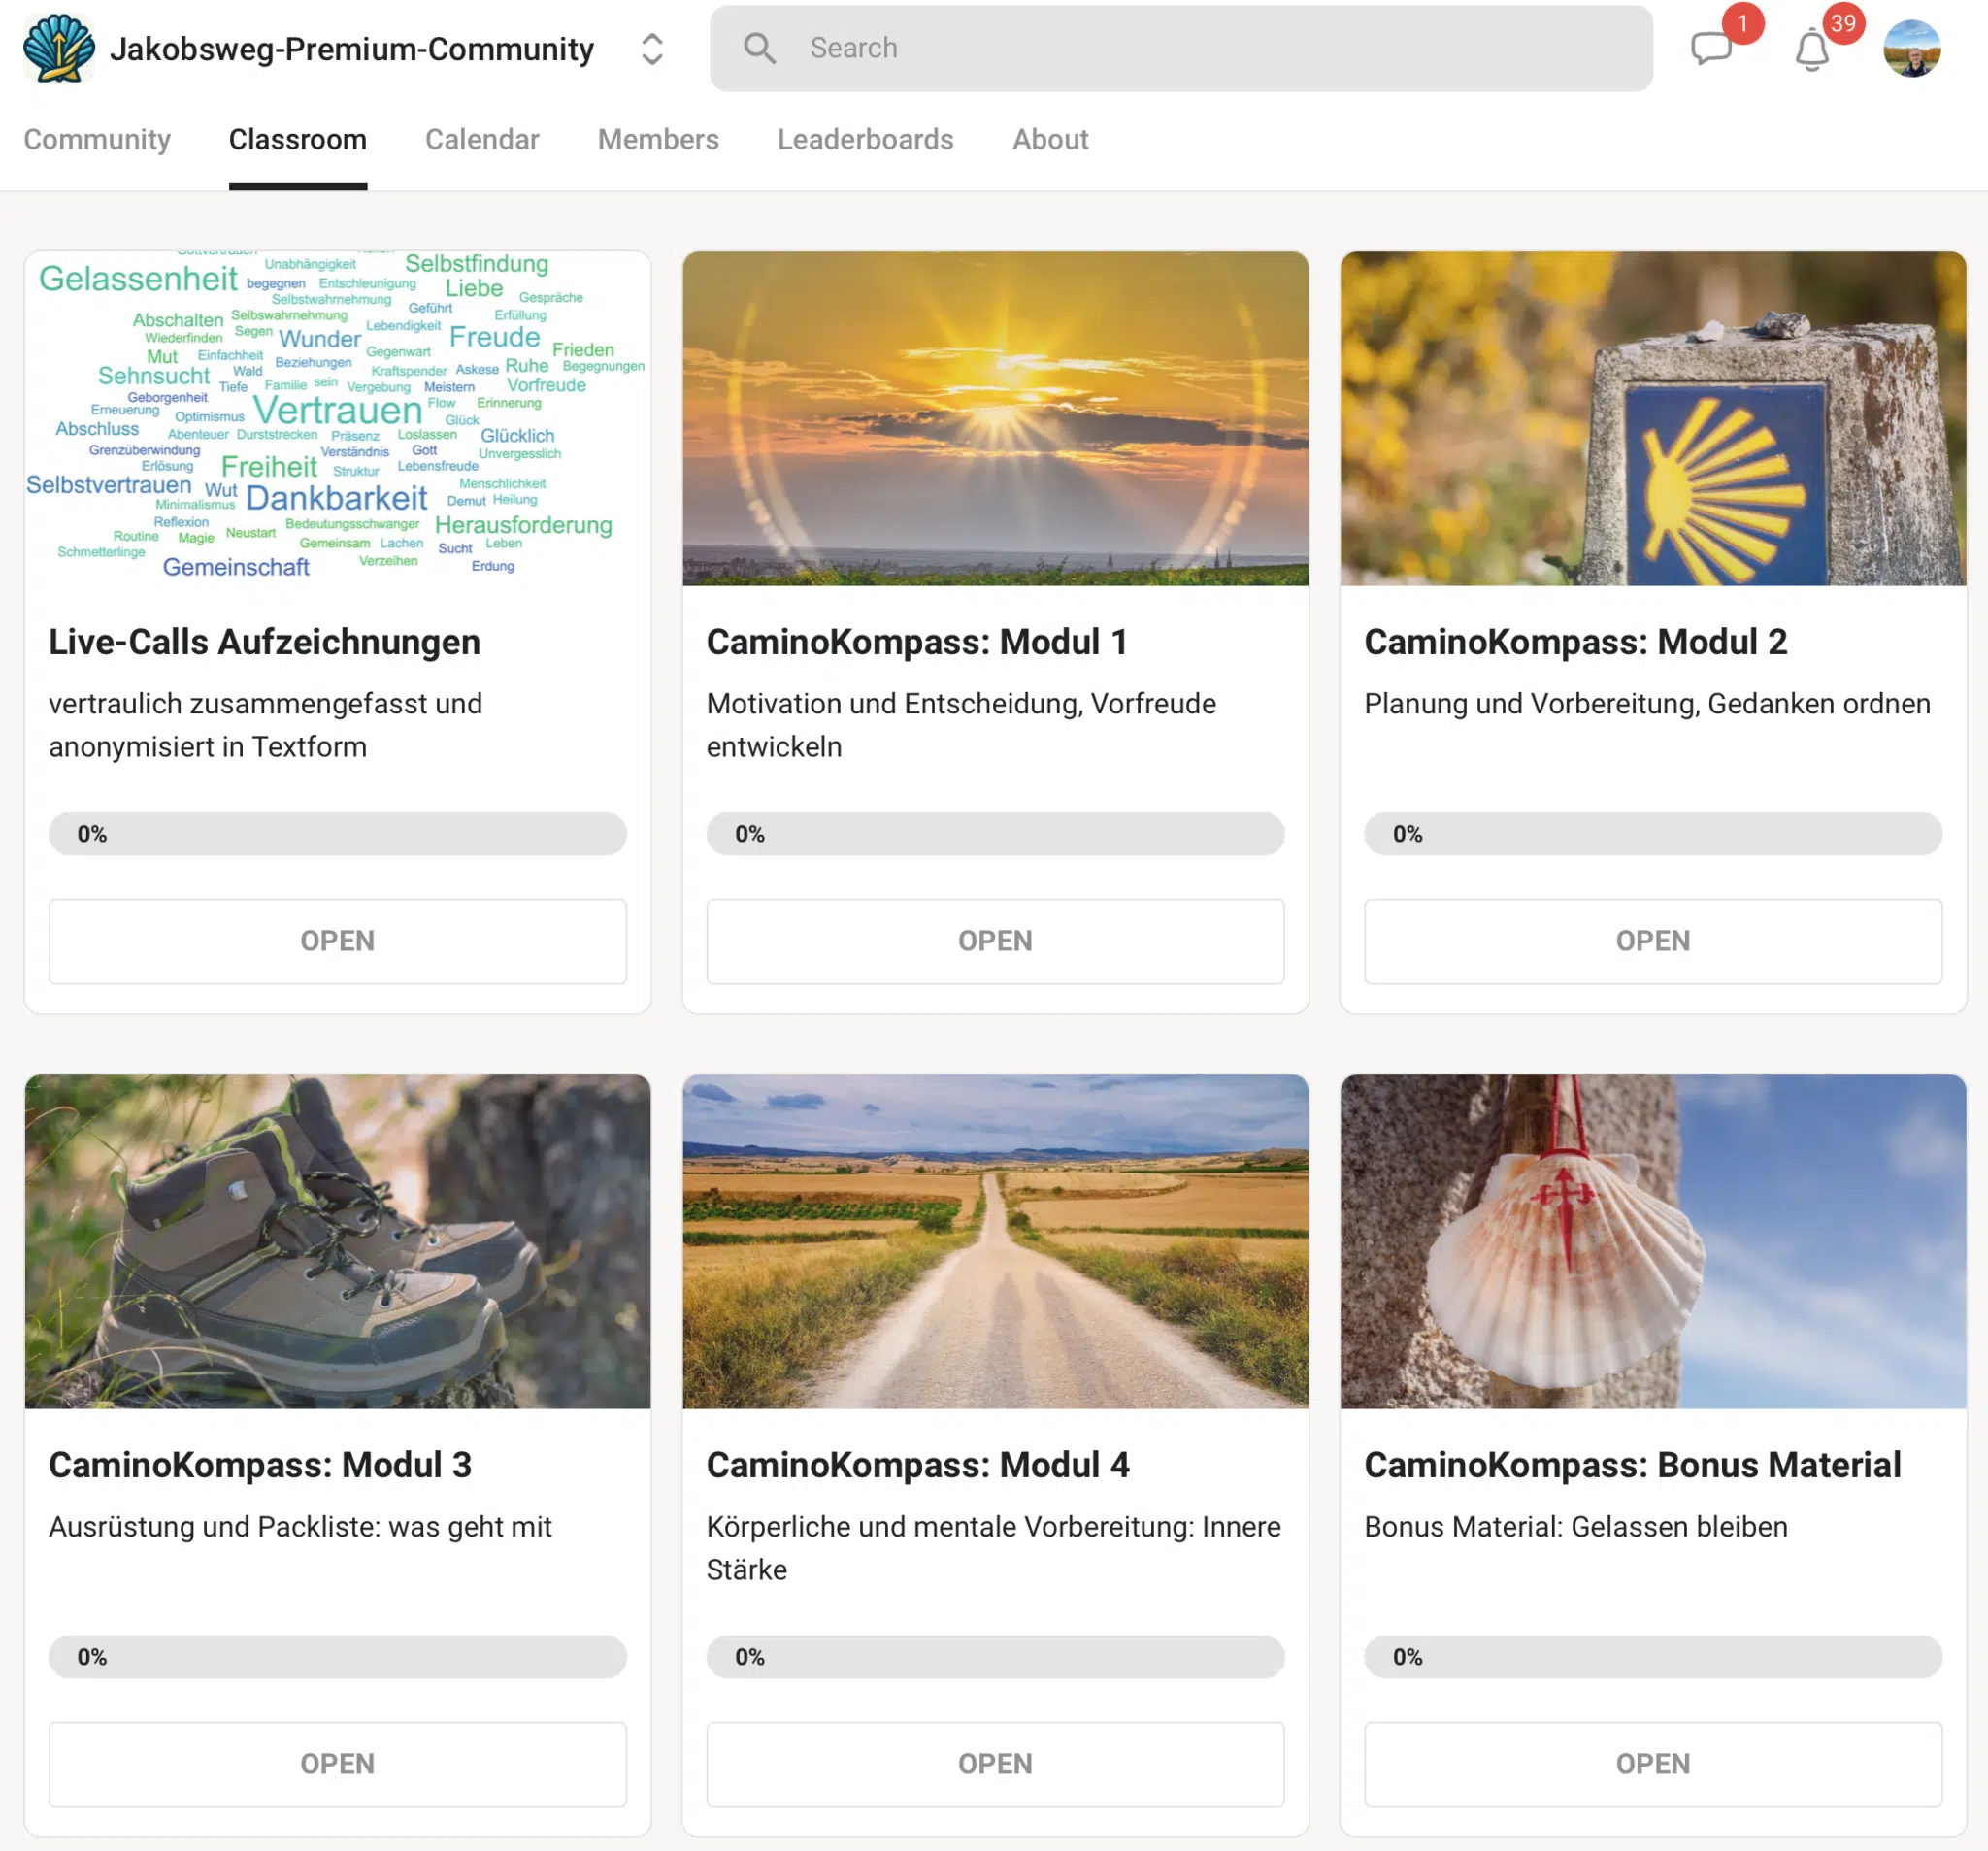Click the scallop shell waymarker image

click(1652, 418)
